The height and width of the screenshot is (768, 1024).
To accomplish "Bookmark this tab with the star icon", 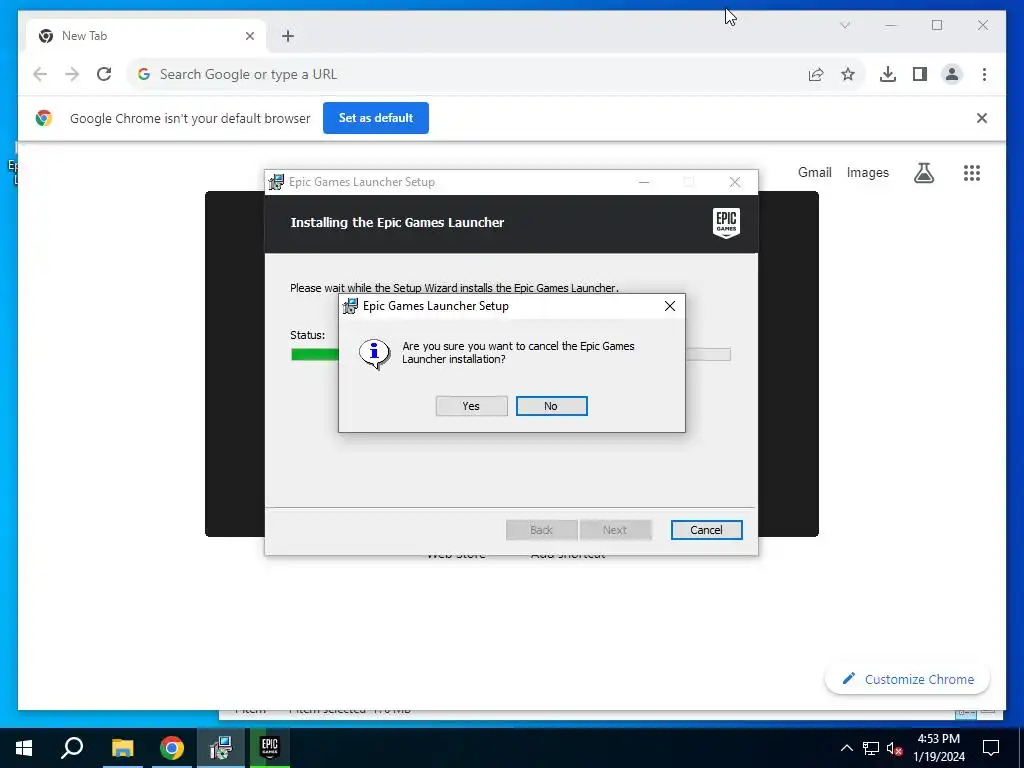I will [848, 74].
